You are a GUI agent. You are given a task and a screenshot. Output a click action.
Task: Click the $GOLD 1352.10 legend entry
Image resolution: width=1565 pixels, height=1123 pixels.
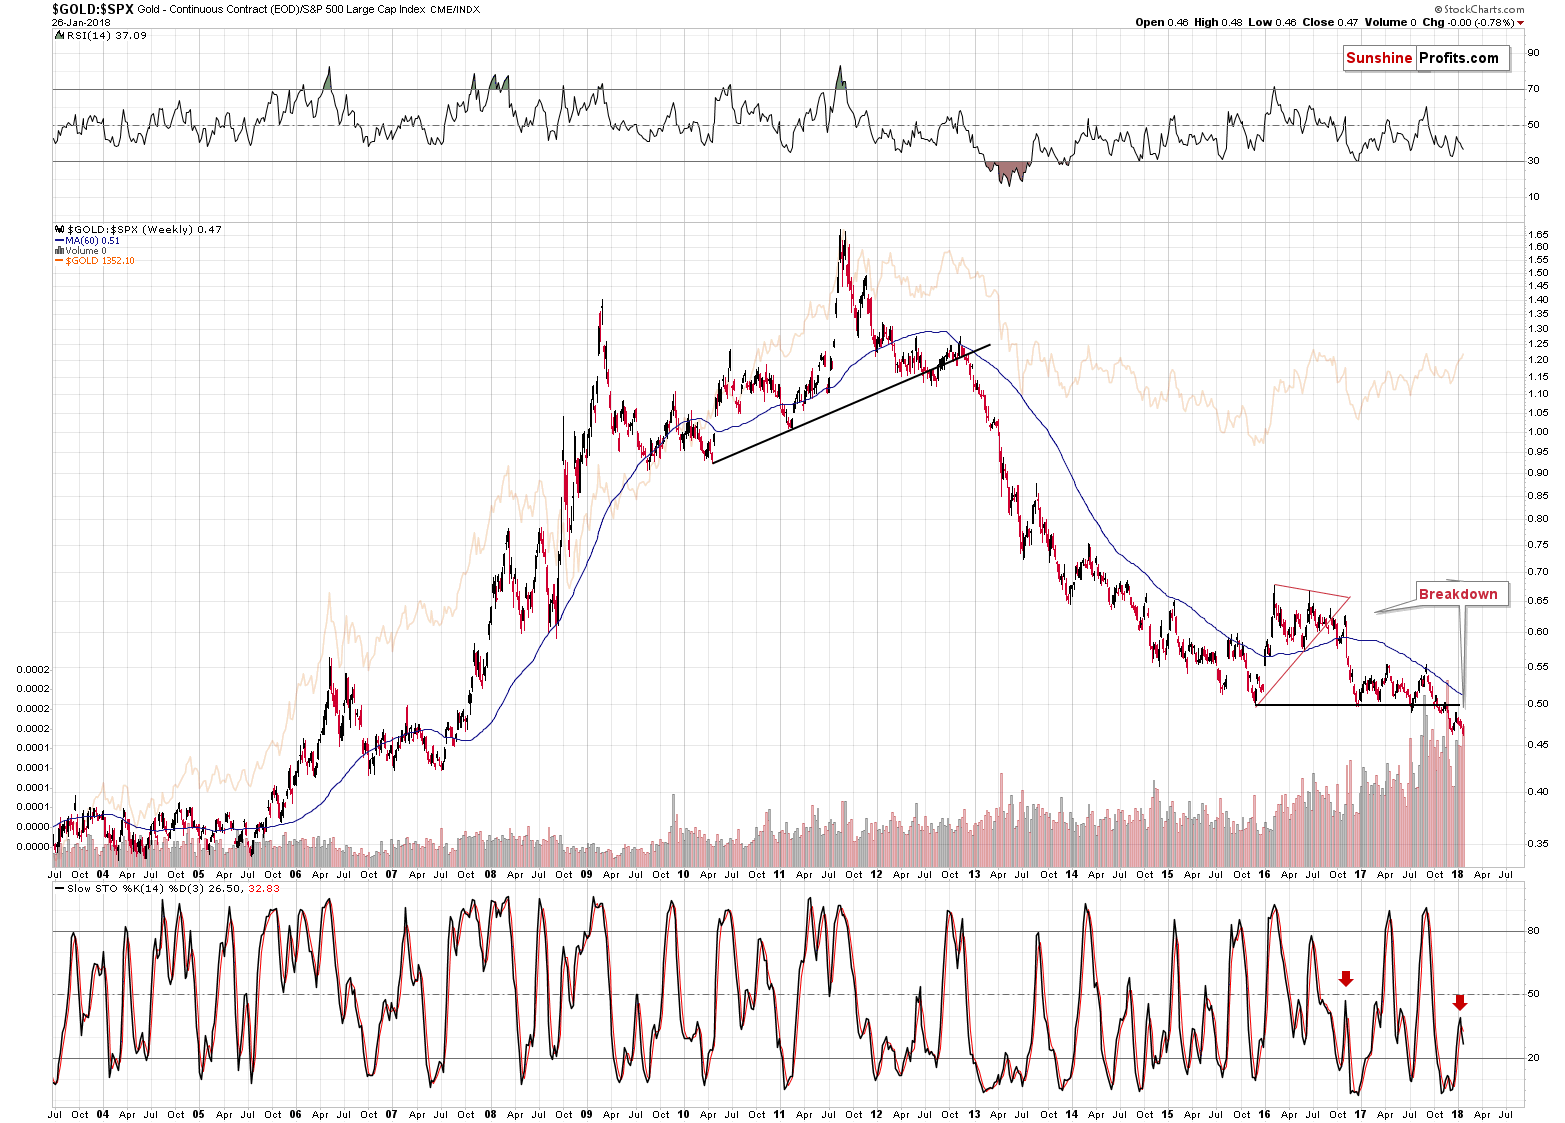tap(100, 261)
